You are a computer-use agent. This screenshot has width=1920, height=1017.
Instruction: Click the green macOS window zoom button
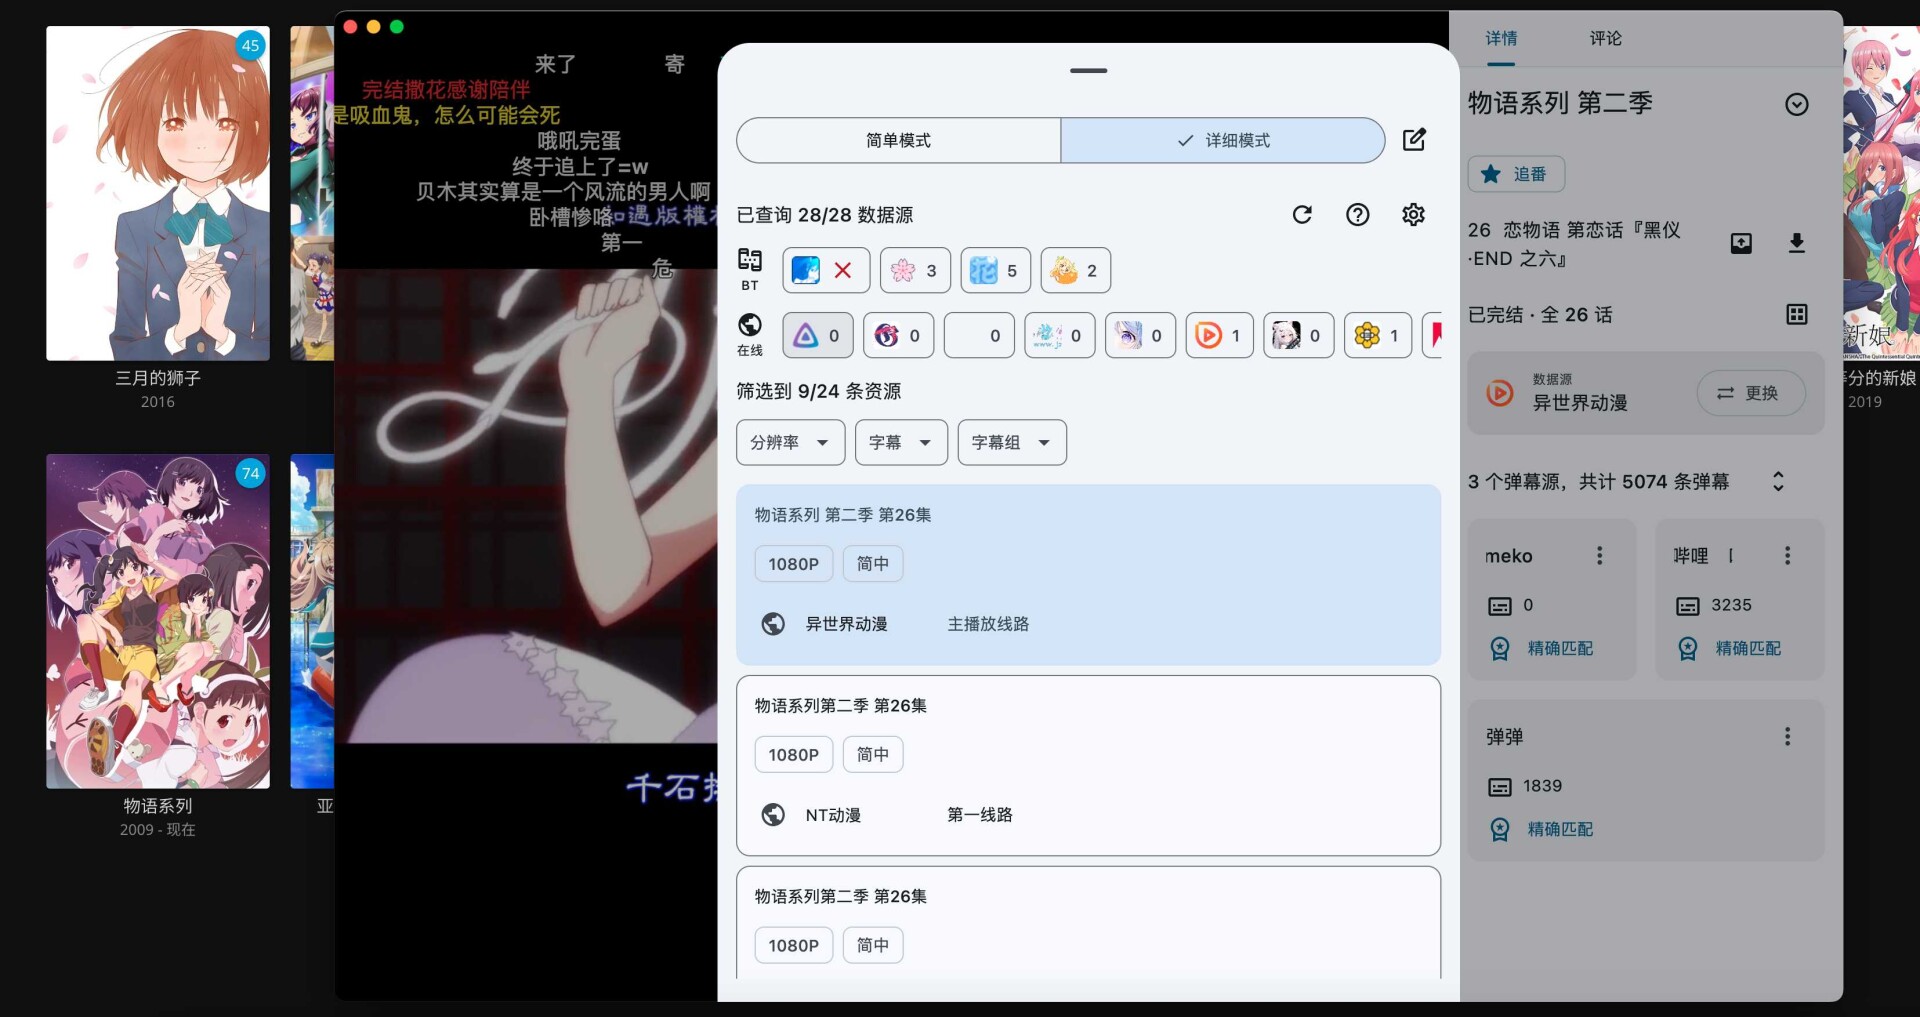[x=397, y=27]
